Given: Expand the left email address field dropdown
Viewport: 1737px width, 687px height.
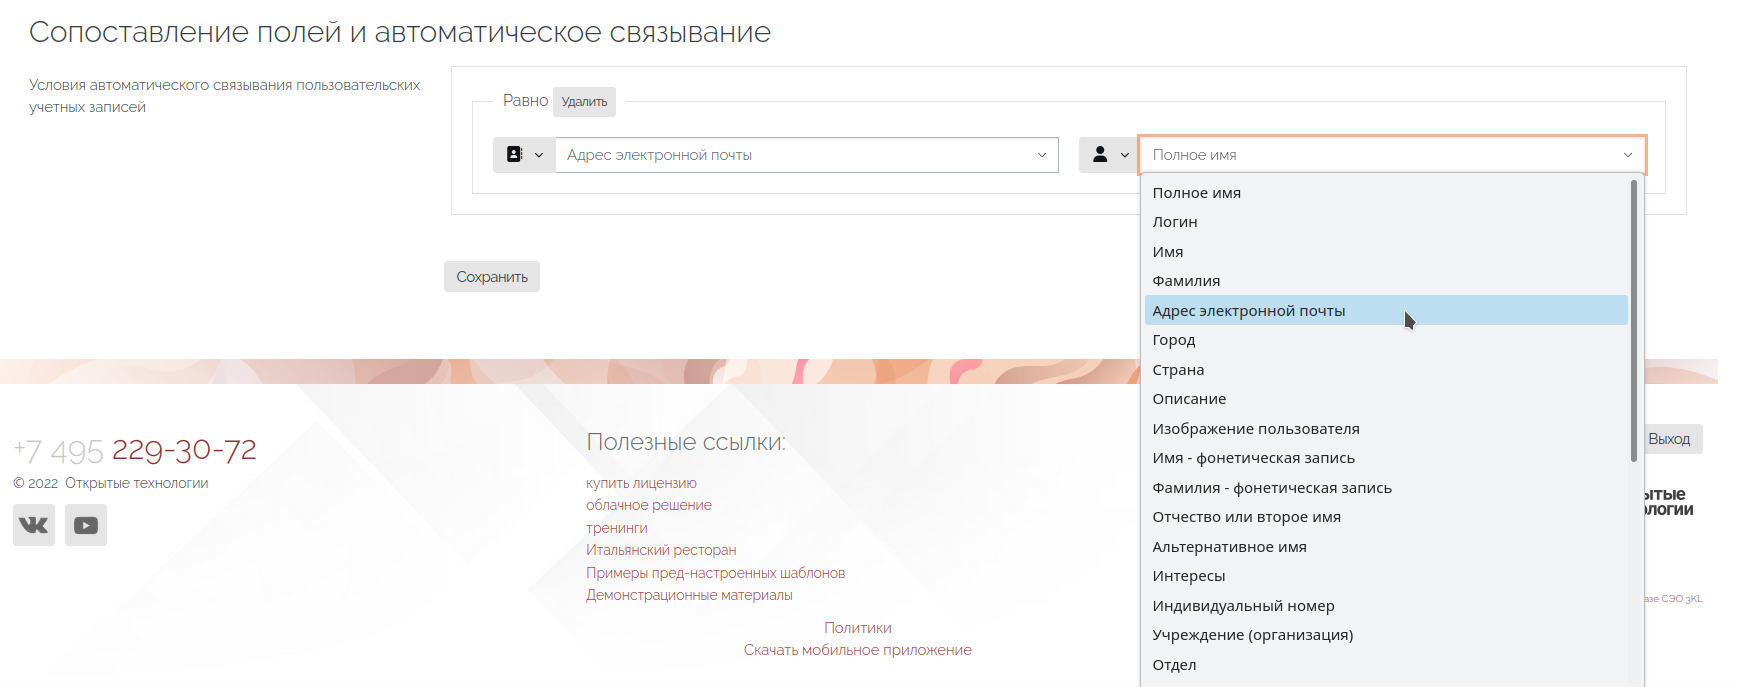Looking at the screenshot, I should point(806,155).
